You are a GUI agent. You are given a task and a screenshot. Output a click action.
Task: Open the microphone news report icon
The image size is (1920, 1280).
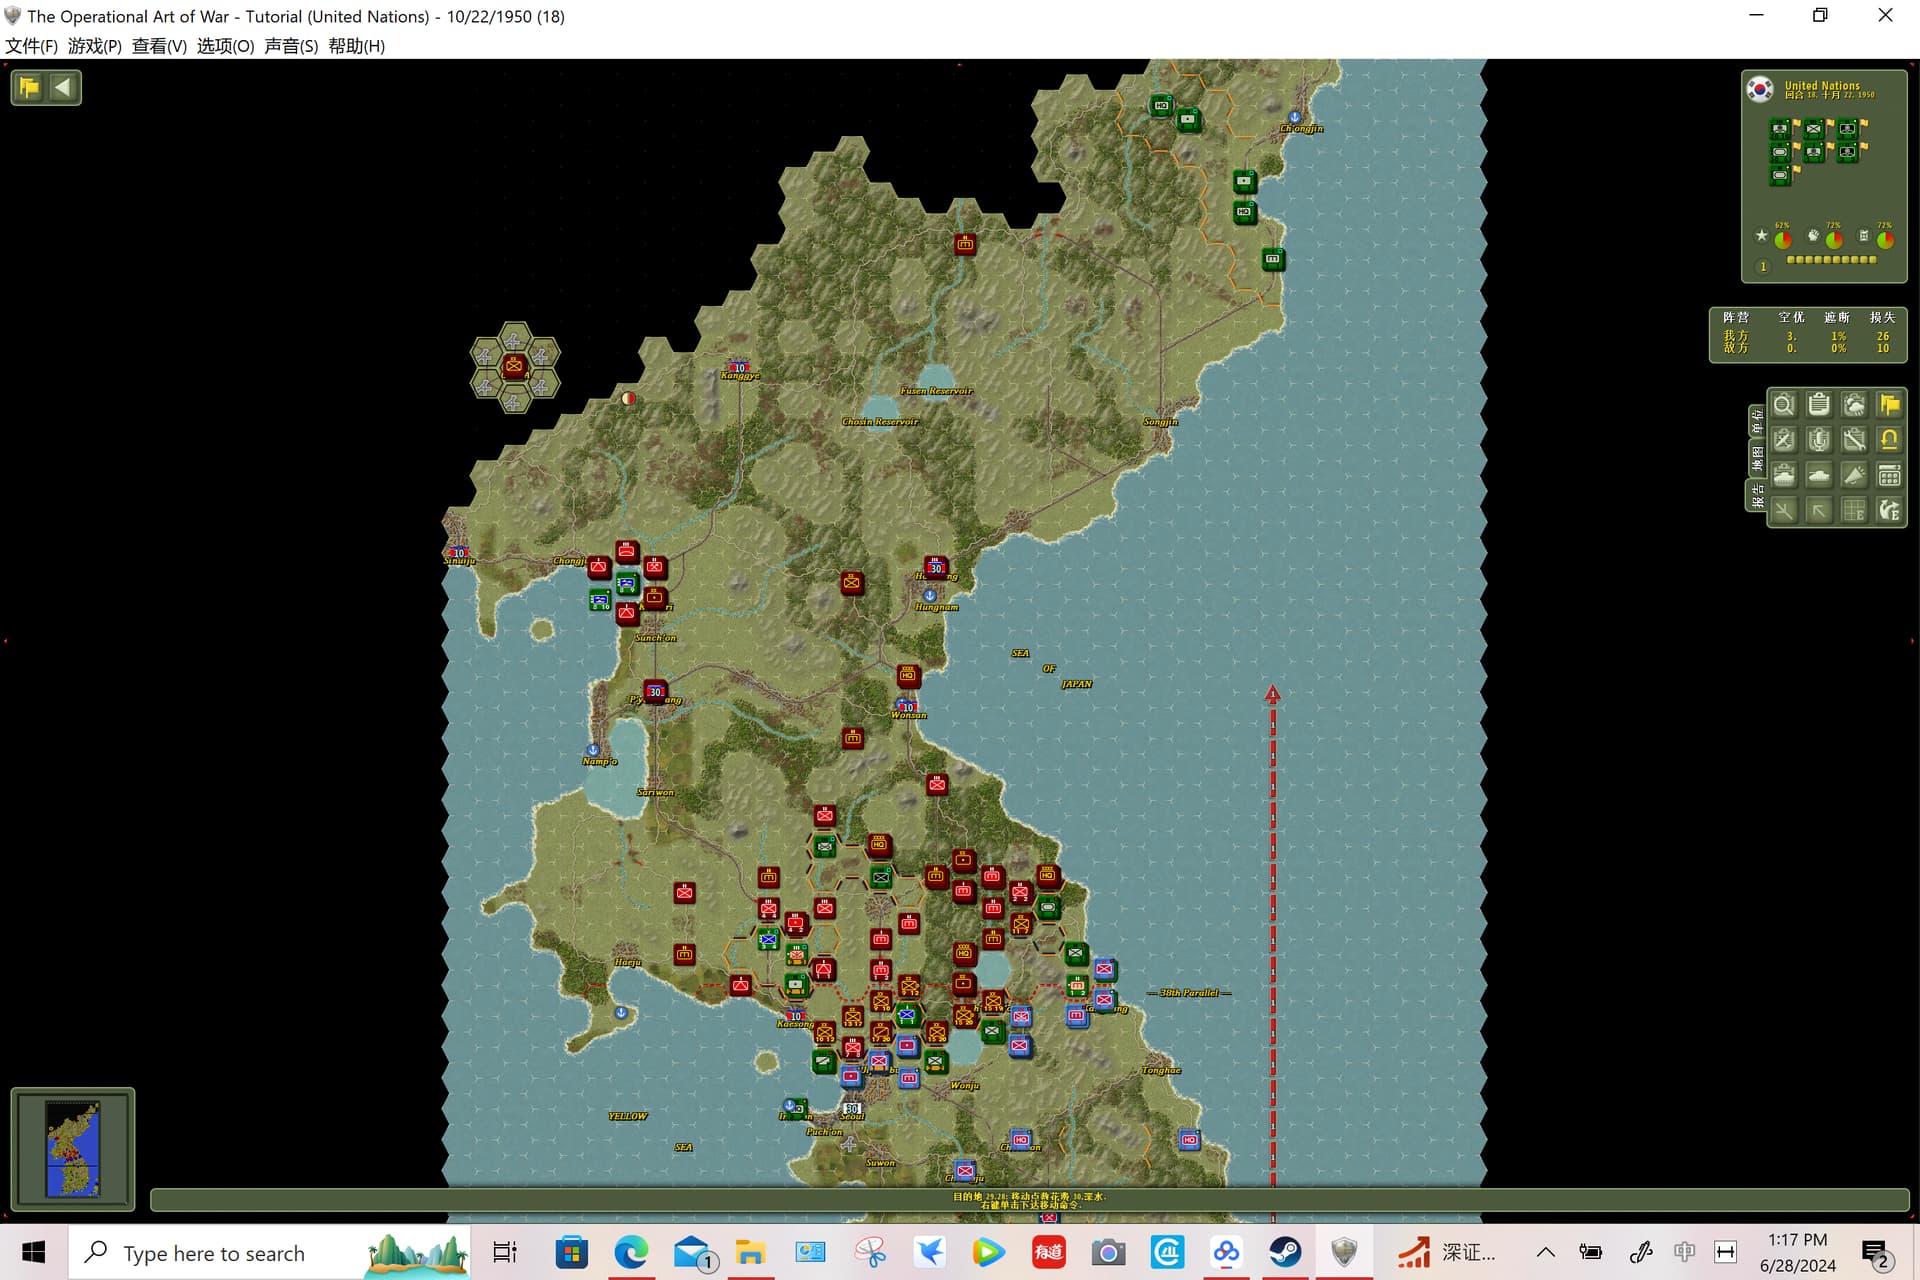[x=1819, y=440]
